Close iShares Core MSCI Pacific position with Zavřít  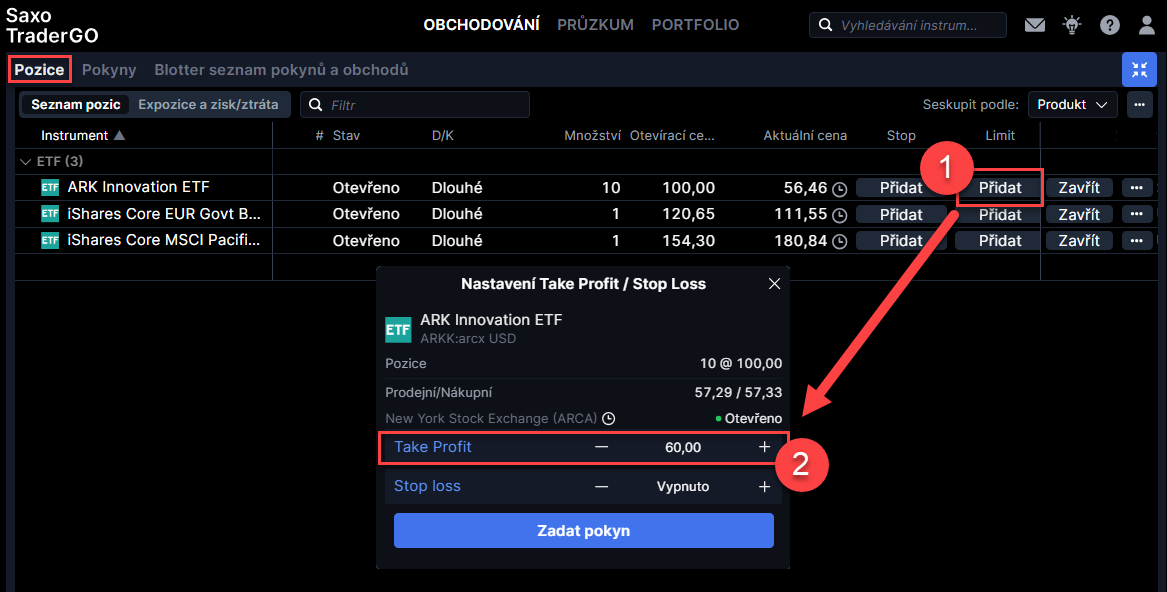(x=1079, y=241)
